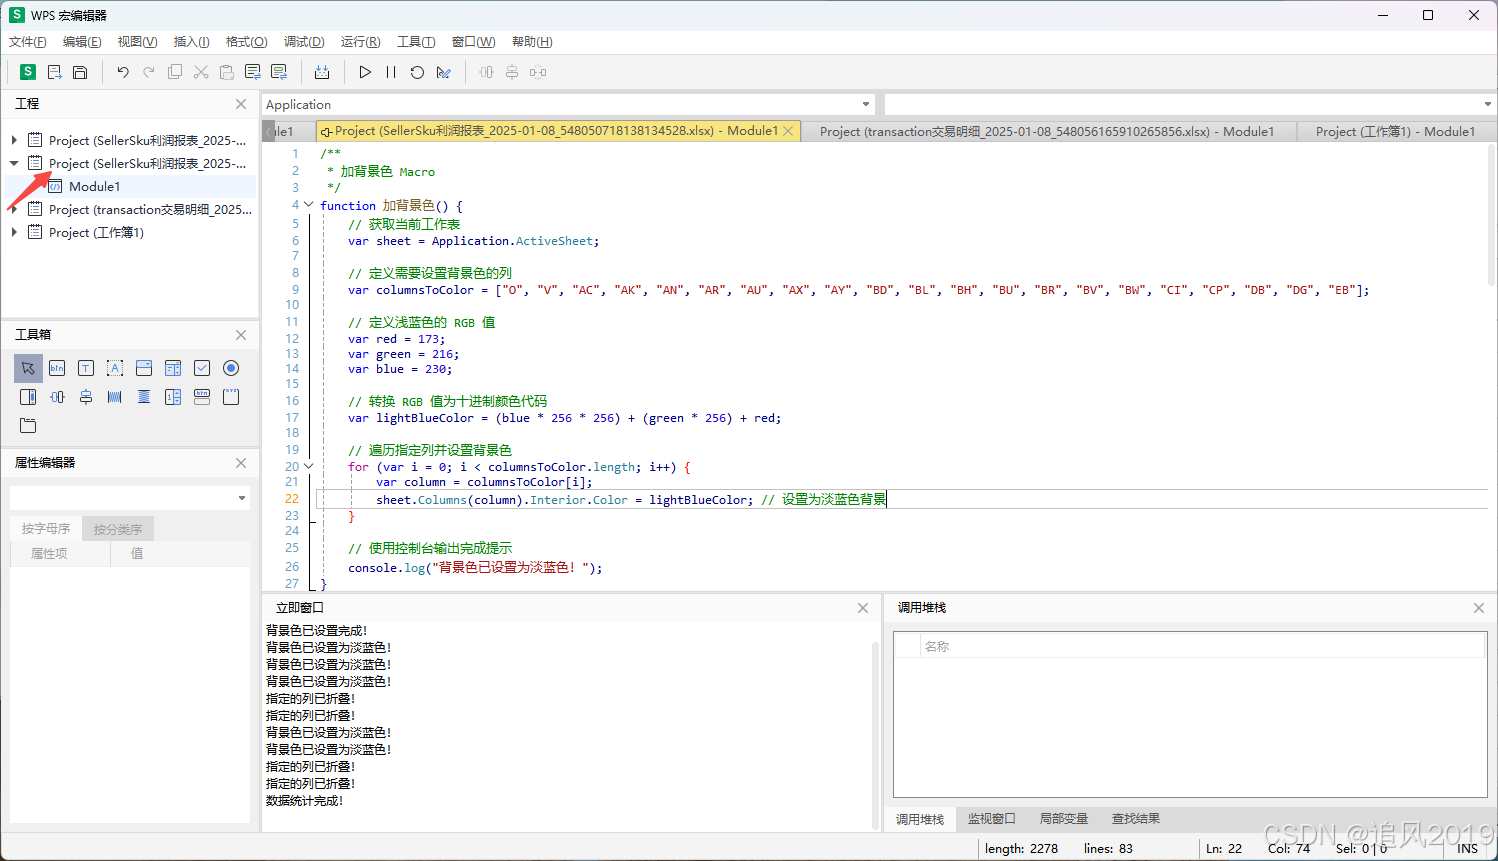Pick the text box control in the toolbox

[x=86, y=368]
